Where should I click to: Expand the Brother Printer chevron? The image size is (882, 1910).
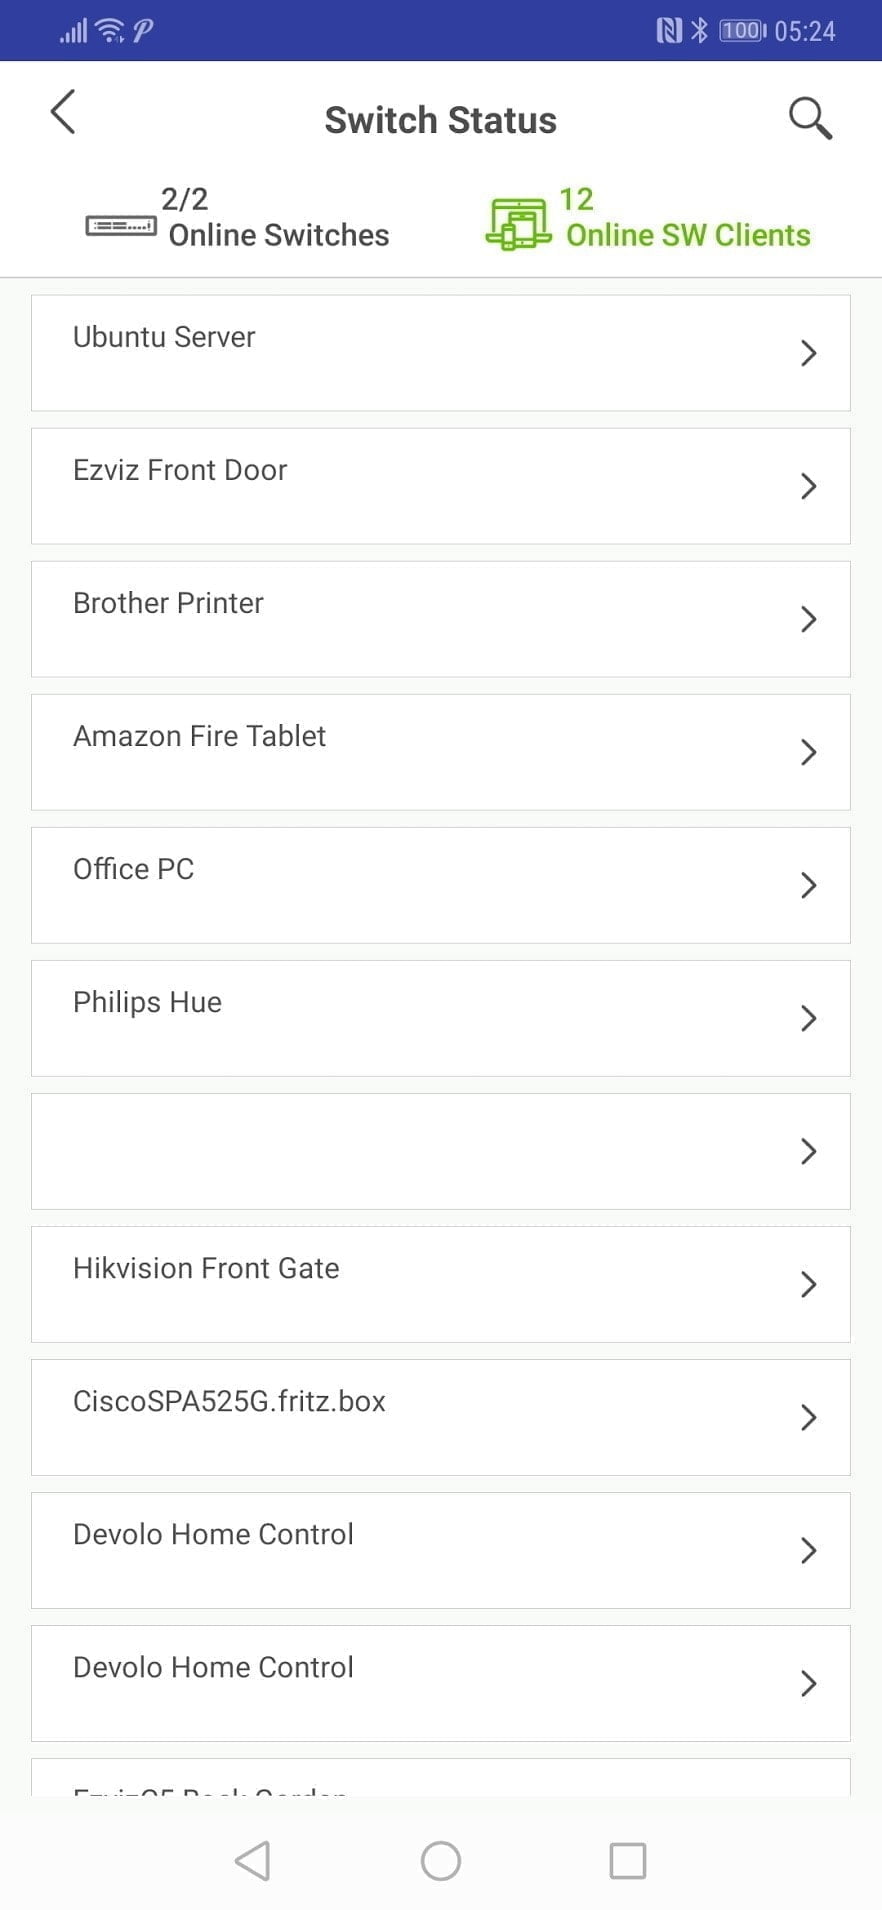click(809, 619)
